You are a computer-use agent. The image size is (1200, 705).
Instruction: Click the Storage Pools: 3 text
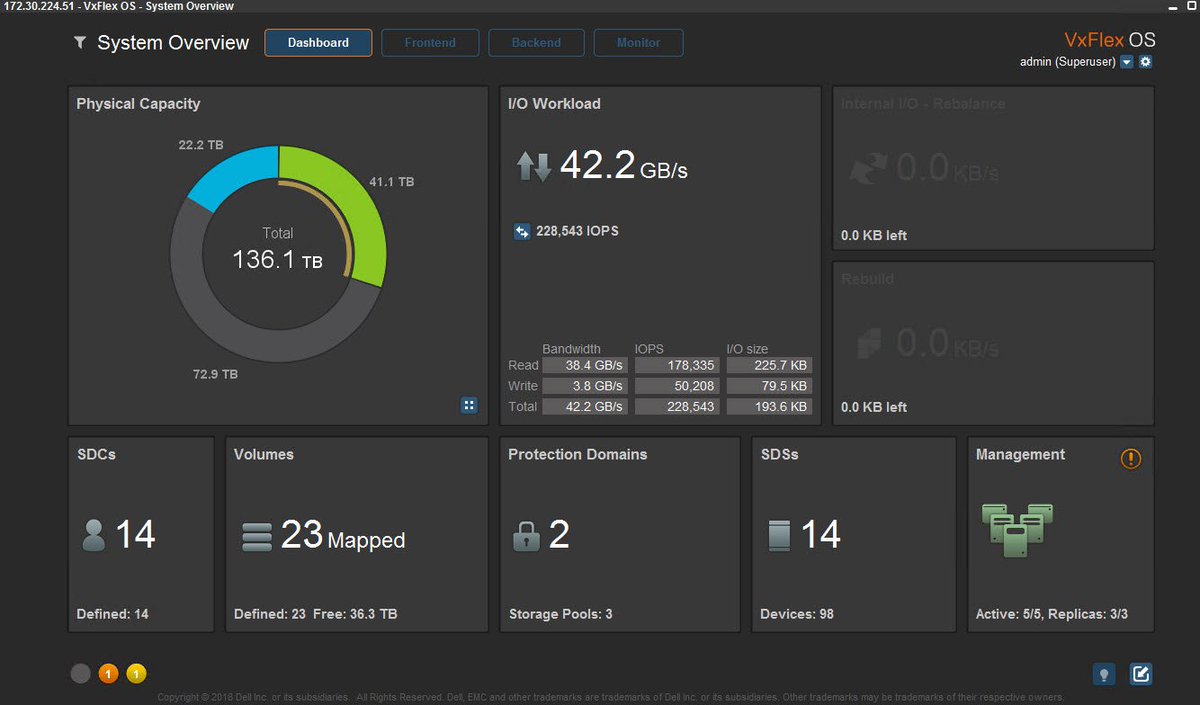click(560, 614)
